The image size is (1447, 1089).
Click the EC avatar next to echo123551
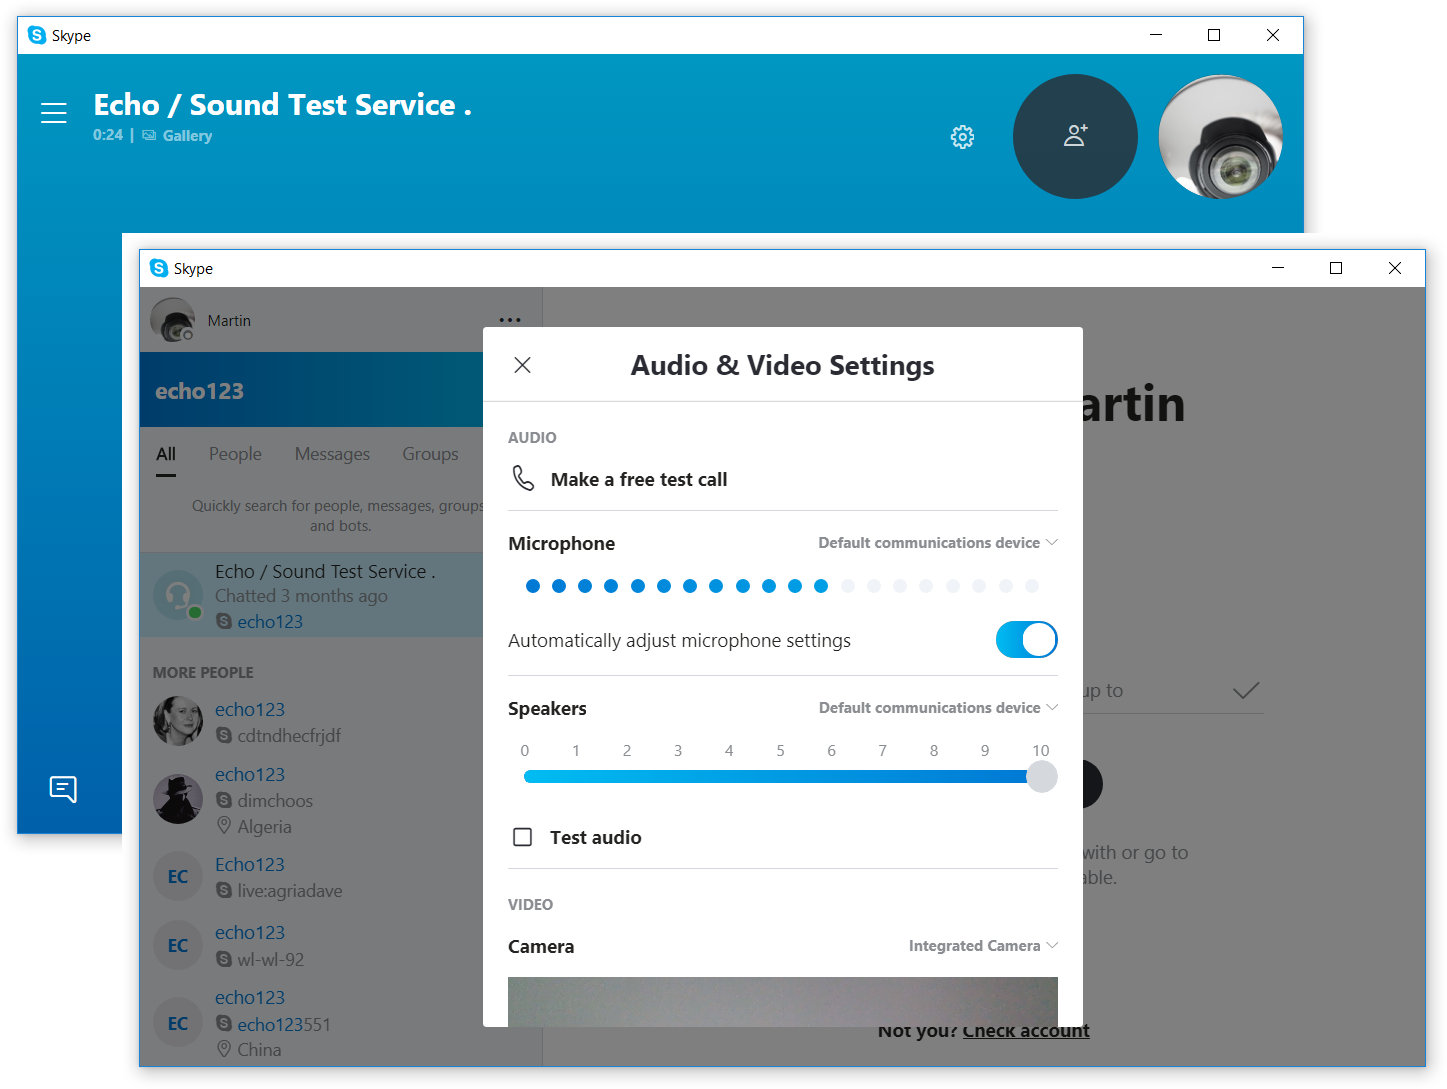[x=178, y=1023]
